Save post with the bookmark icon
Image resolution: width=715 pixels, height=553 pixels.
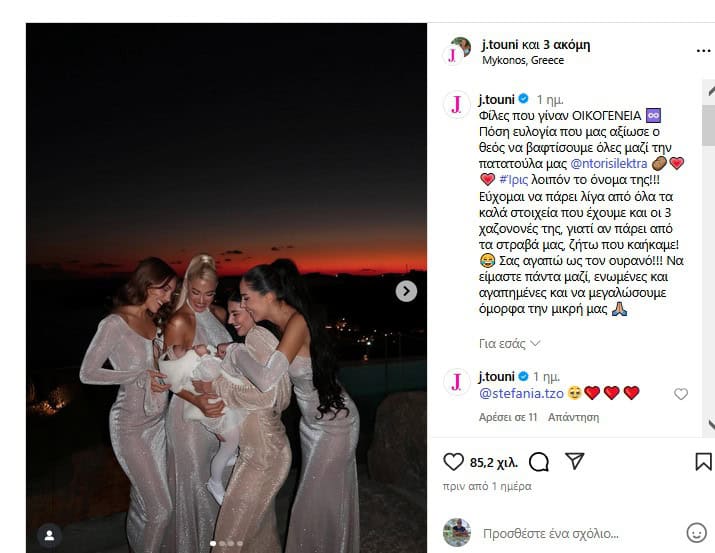click(x=703, y=461)
